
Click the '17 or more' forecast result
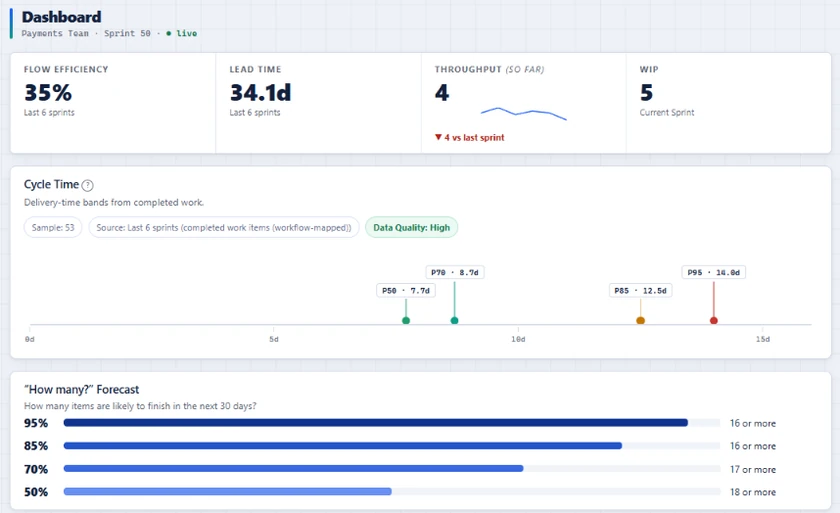753,469
